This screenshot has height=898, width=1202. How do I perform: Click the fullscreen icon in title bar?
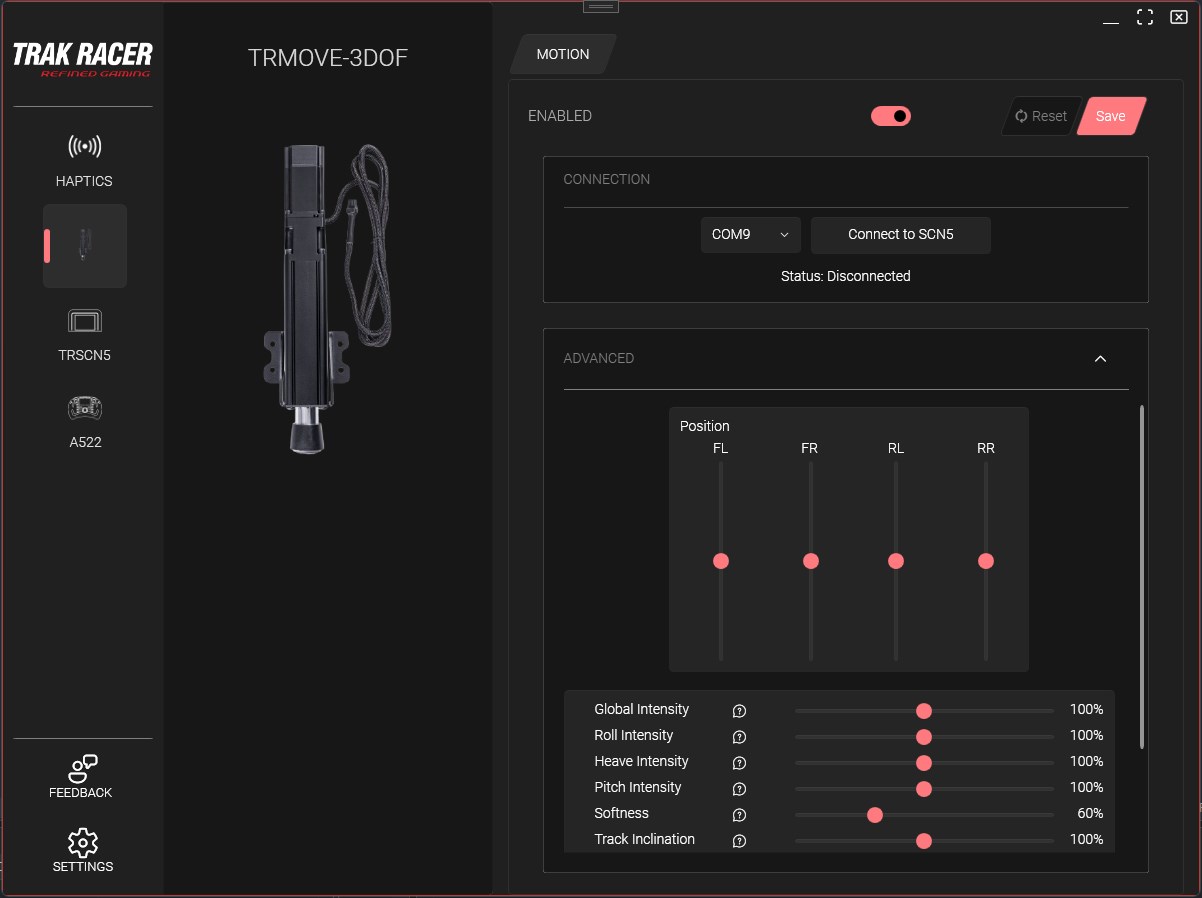1146,18
